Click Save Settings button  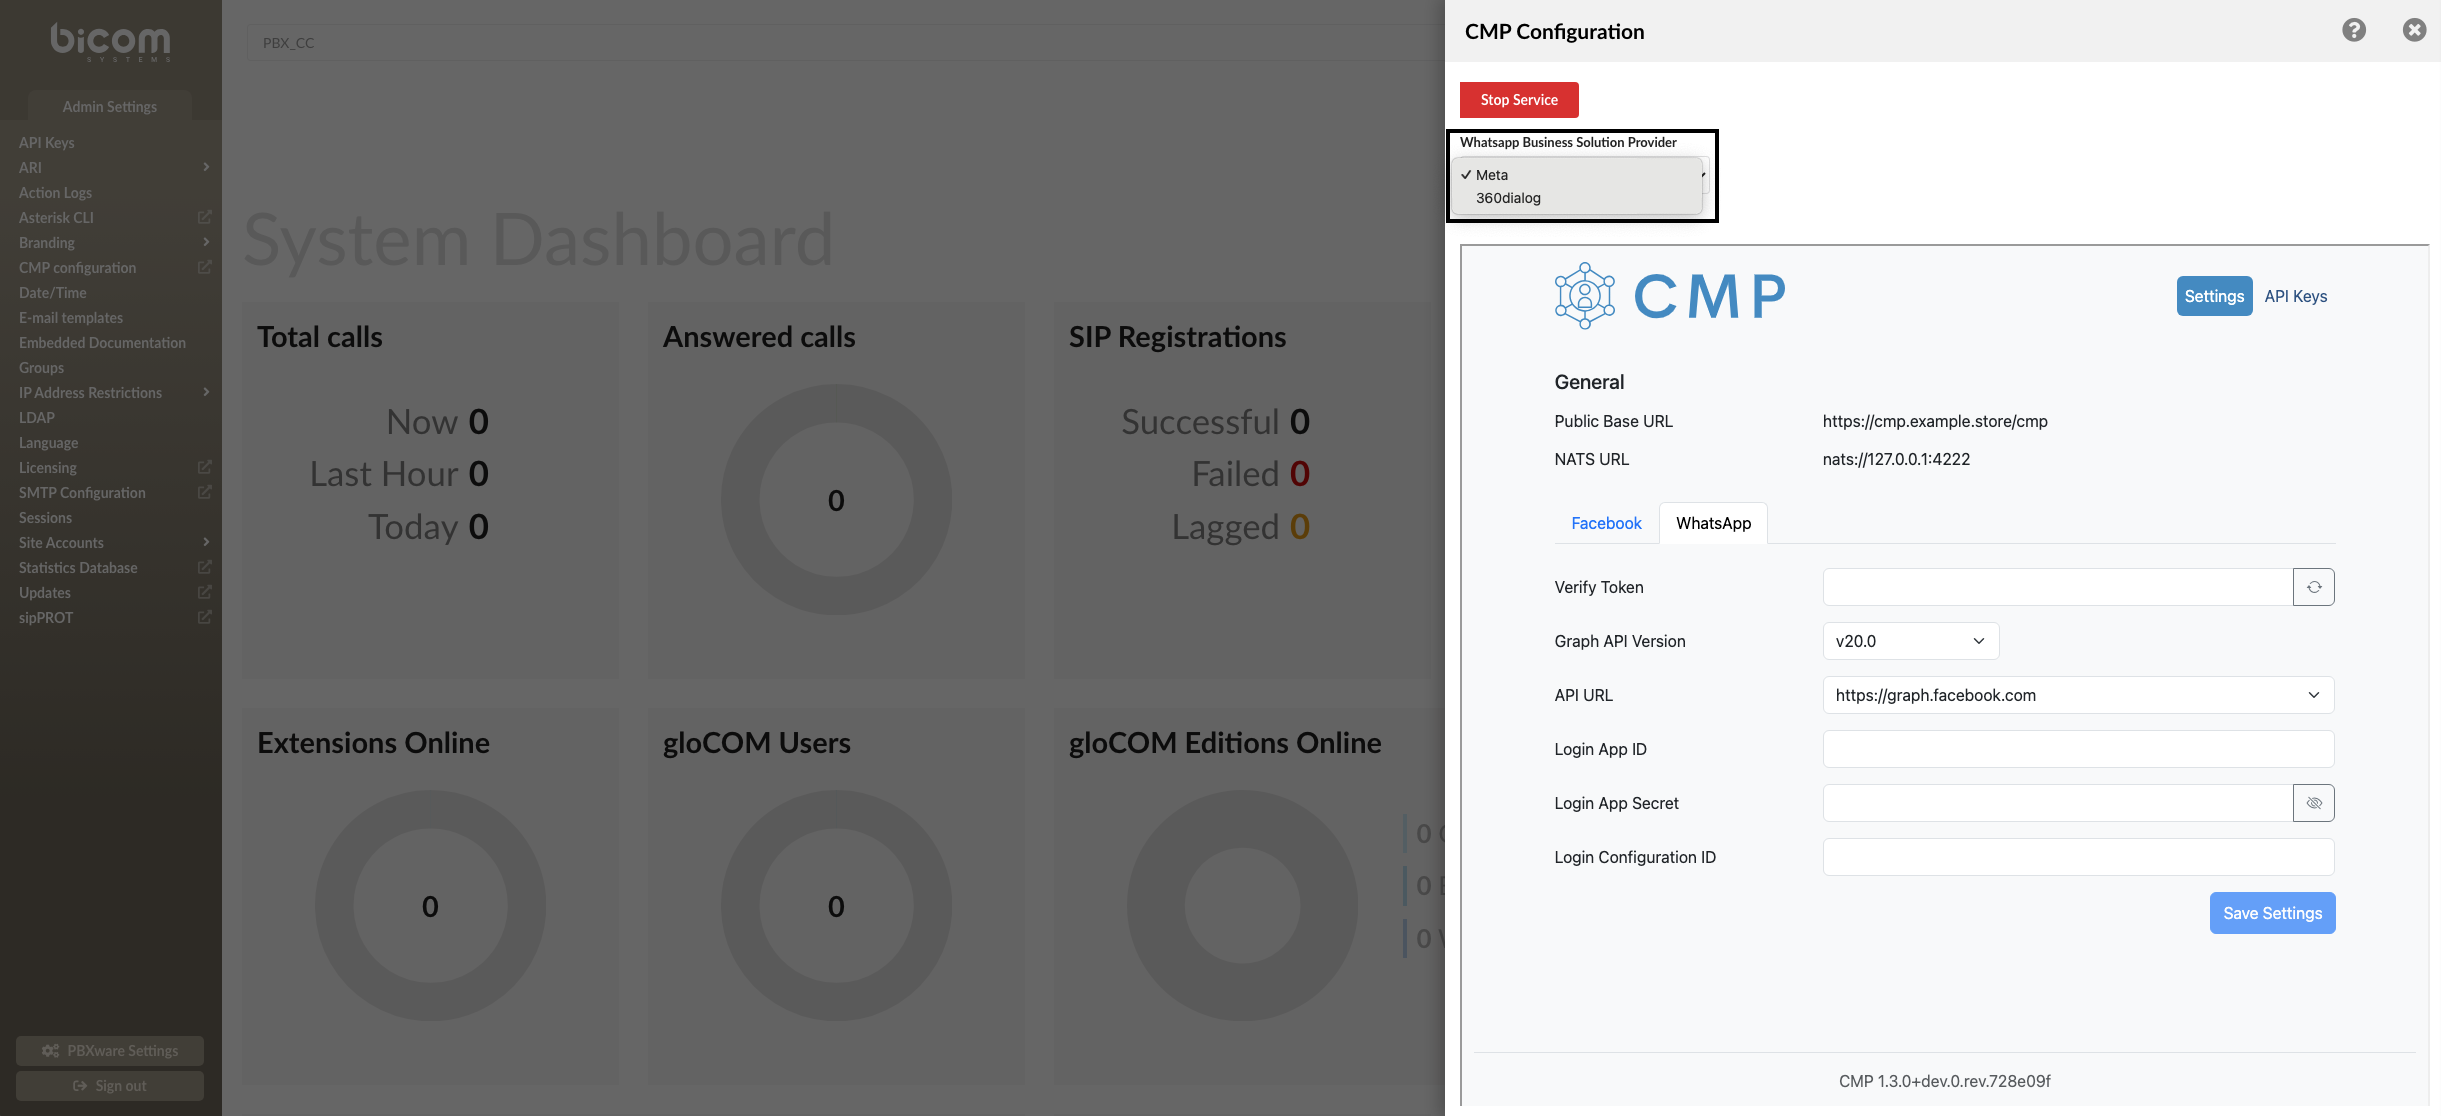point(2272,913)
